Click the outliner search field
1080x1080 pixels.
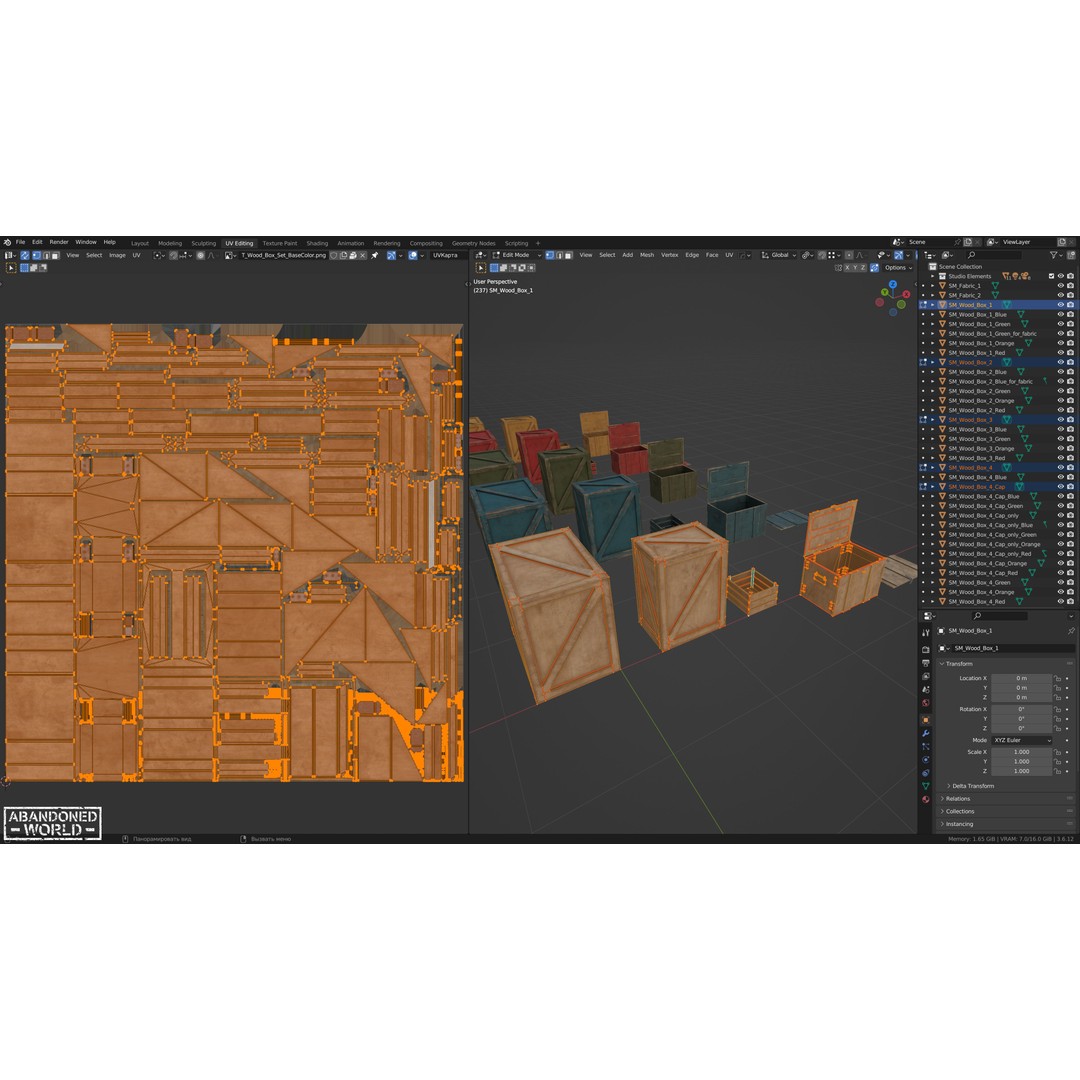pyautogui.click(x=994, y=255)
